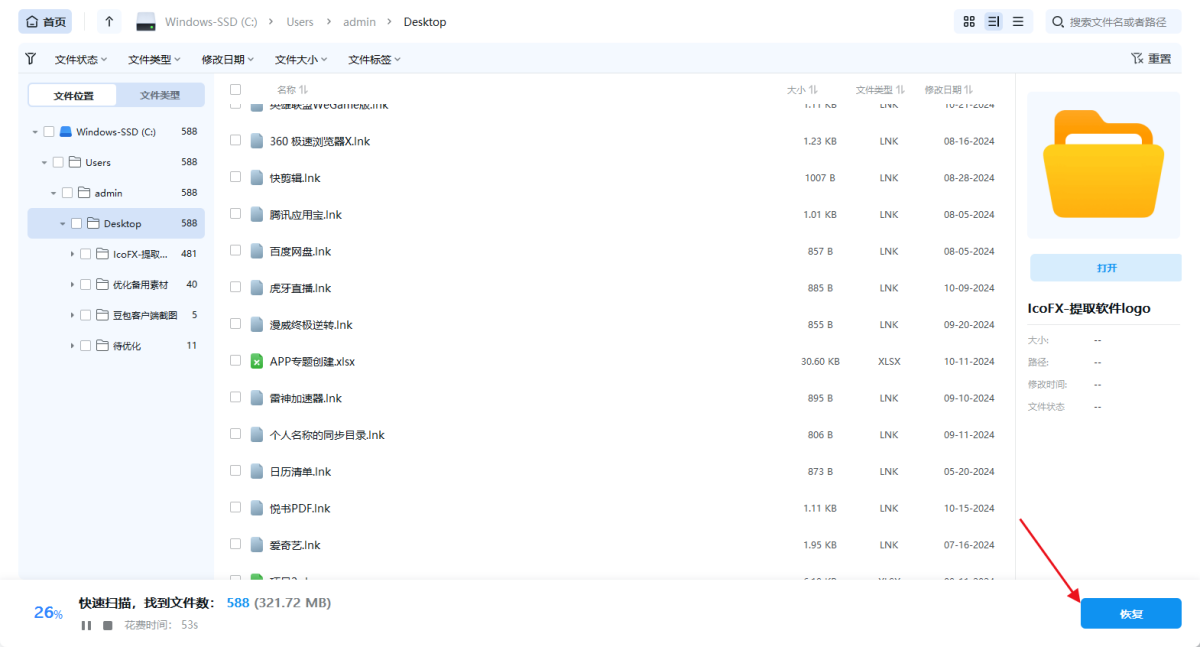Click the large folder preview image
Screen dimensions: 1200x647
coord(1103,164)
